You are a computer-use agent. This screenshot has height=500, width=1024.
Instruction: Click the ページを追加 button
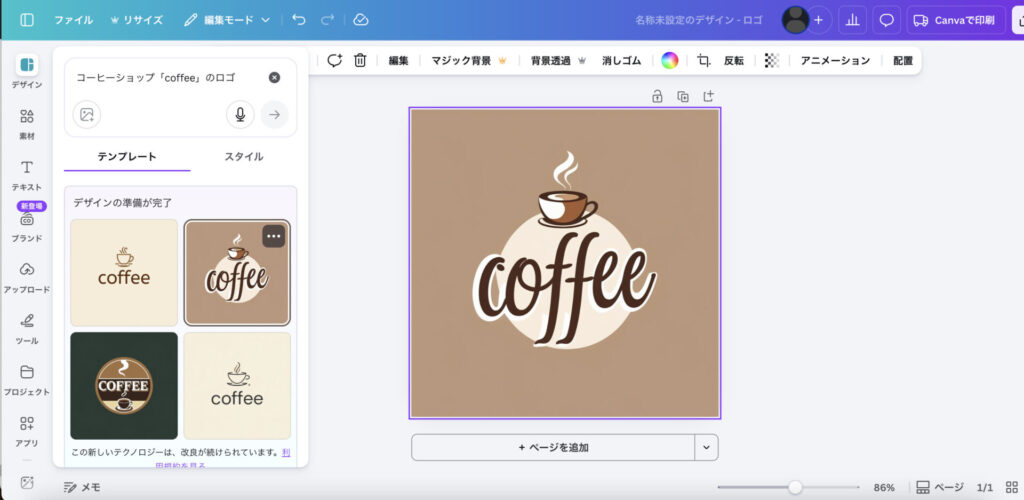pos(553,447)
